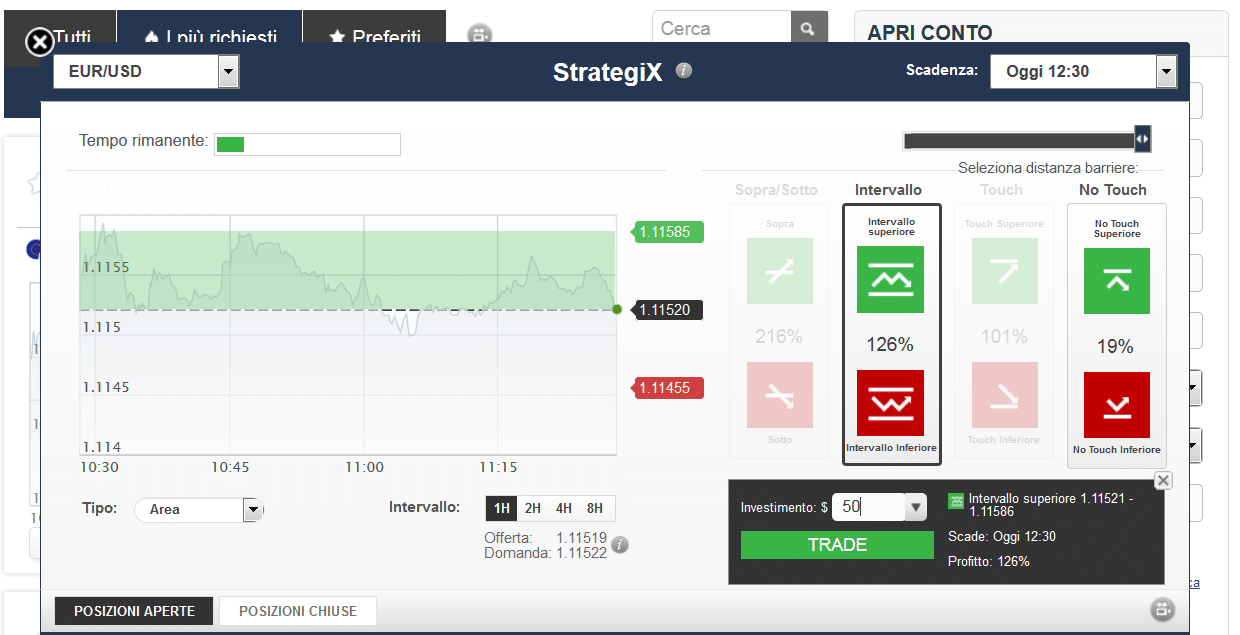This screenshot has width=1240, height=635.
Task: Click the info icon beside Offerta/Domanda prices
Action: [620, 545]
